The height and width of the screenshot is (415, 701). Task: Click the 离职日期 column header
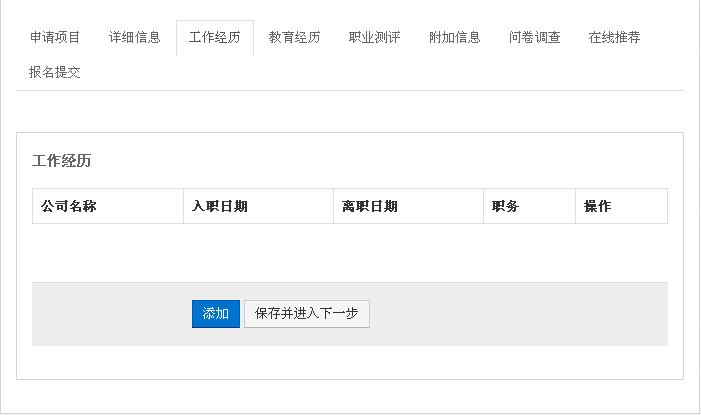[x=409, y=206]
